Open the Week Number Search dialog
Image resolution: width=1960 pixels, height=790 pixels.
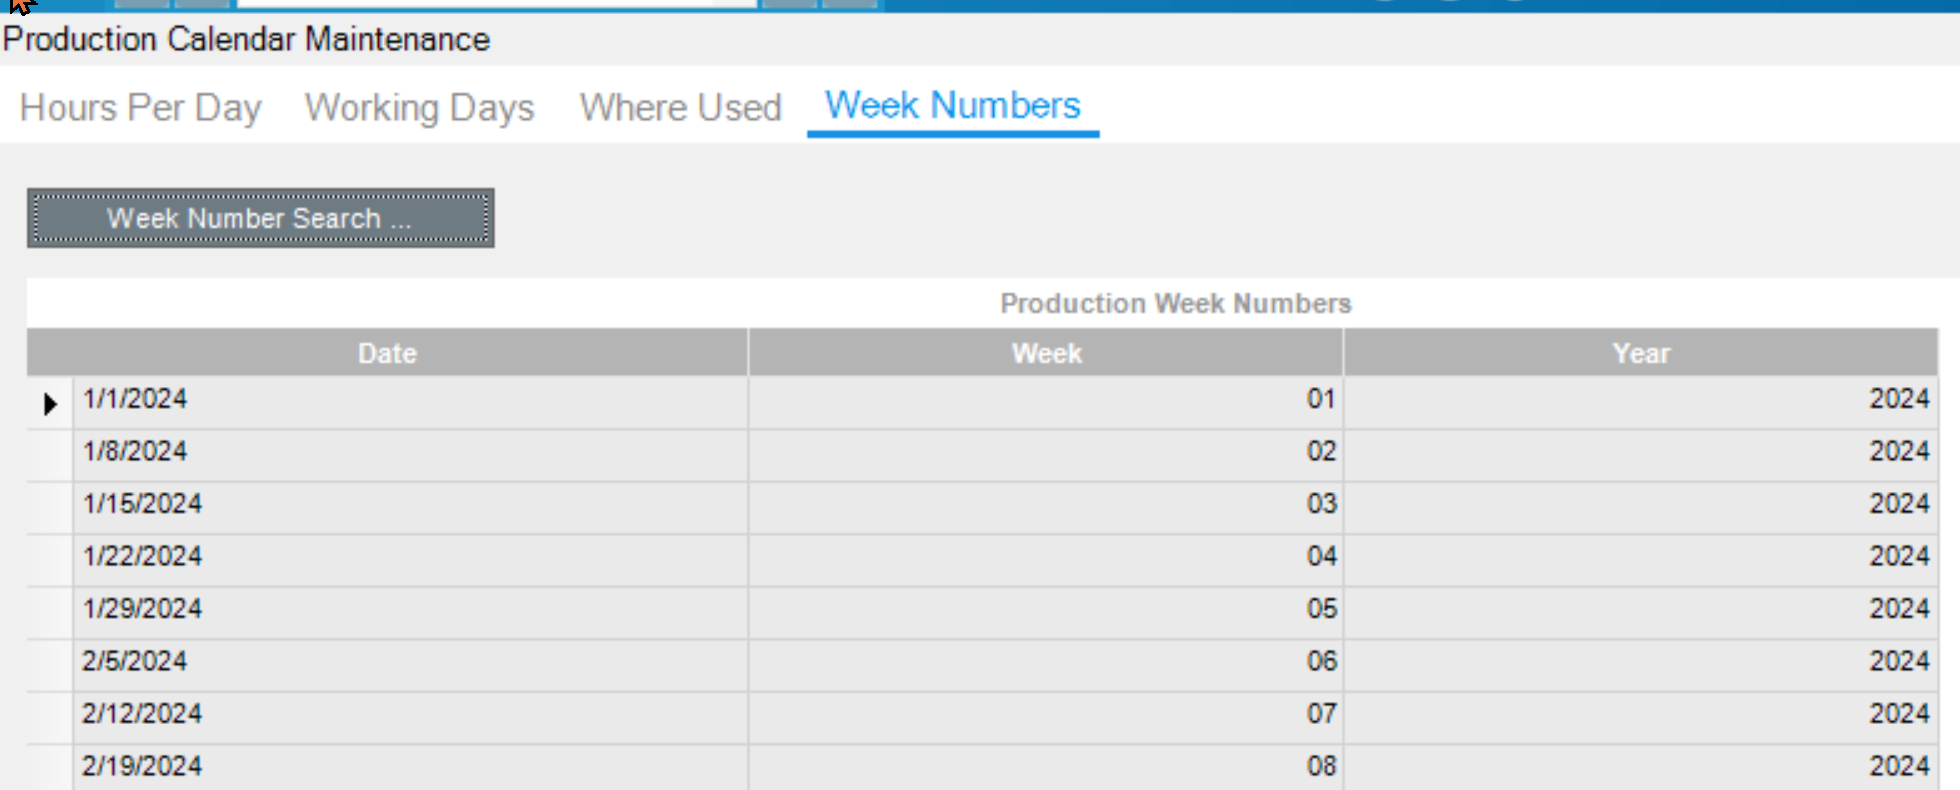(x=260, y=218)
